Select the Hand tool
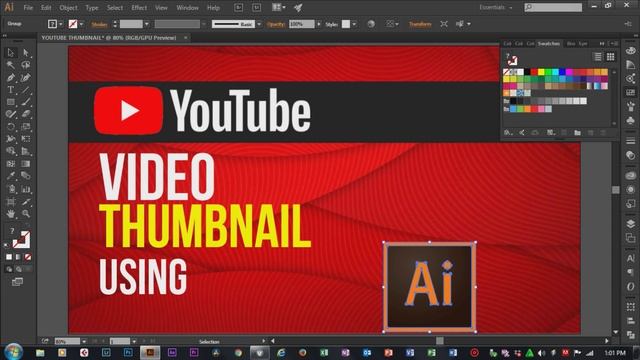640x360 pixels. coord(11,213)
